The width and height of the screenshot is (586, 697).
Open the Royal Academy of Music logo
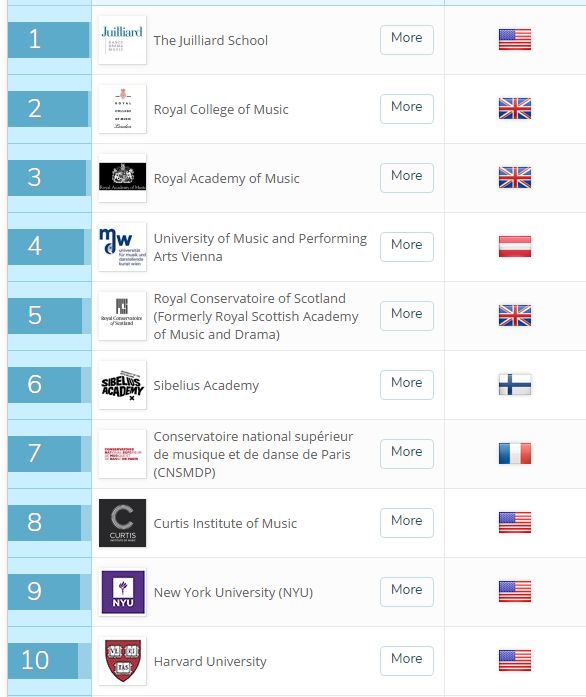[x=122, y=178]
